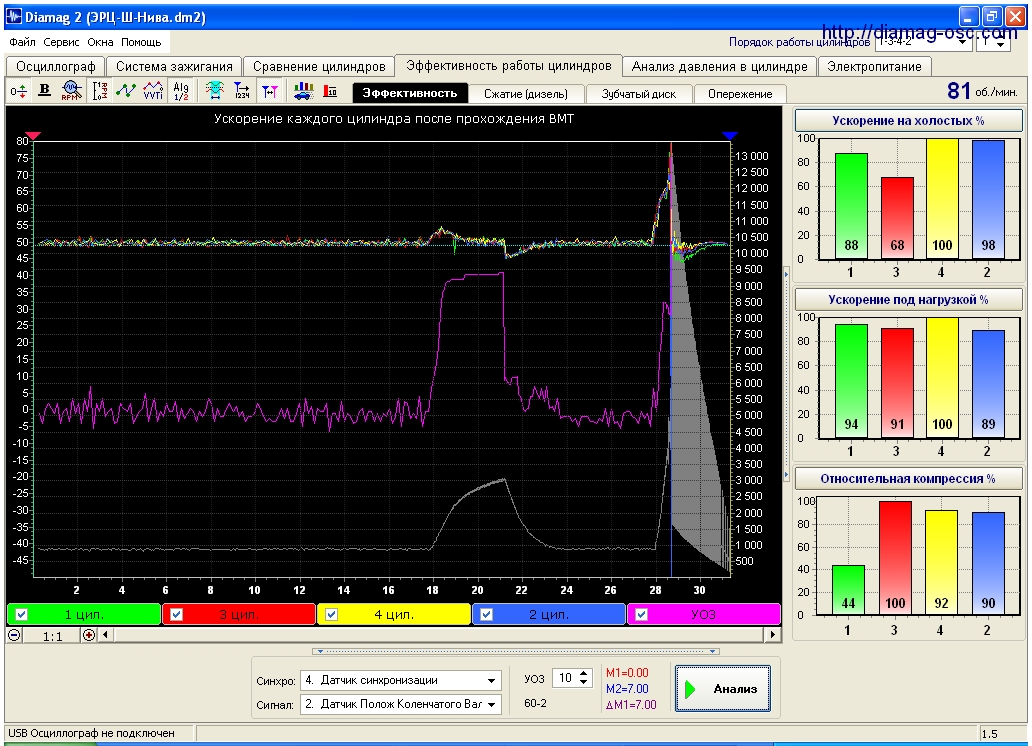Screen dimensions: 1032x746
Task: Click the Анализ button
Action: 723,689
